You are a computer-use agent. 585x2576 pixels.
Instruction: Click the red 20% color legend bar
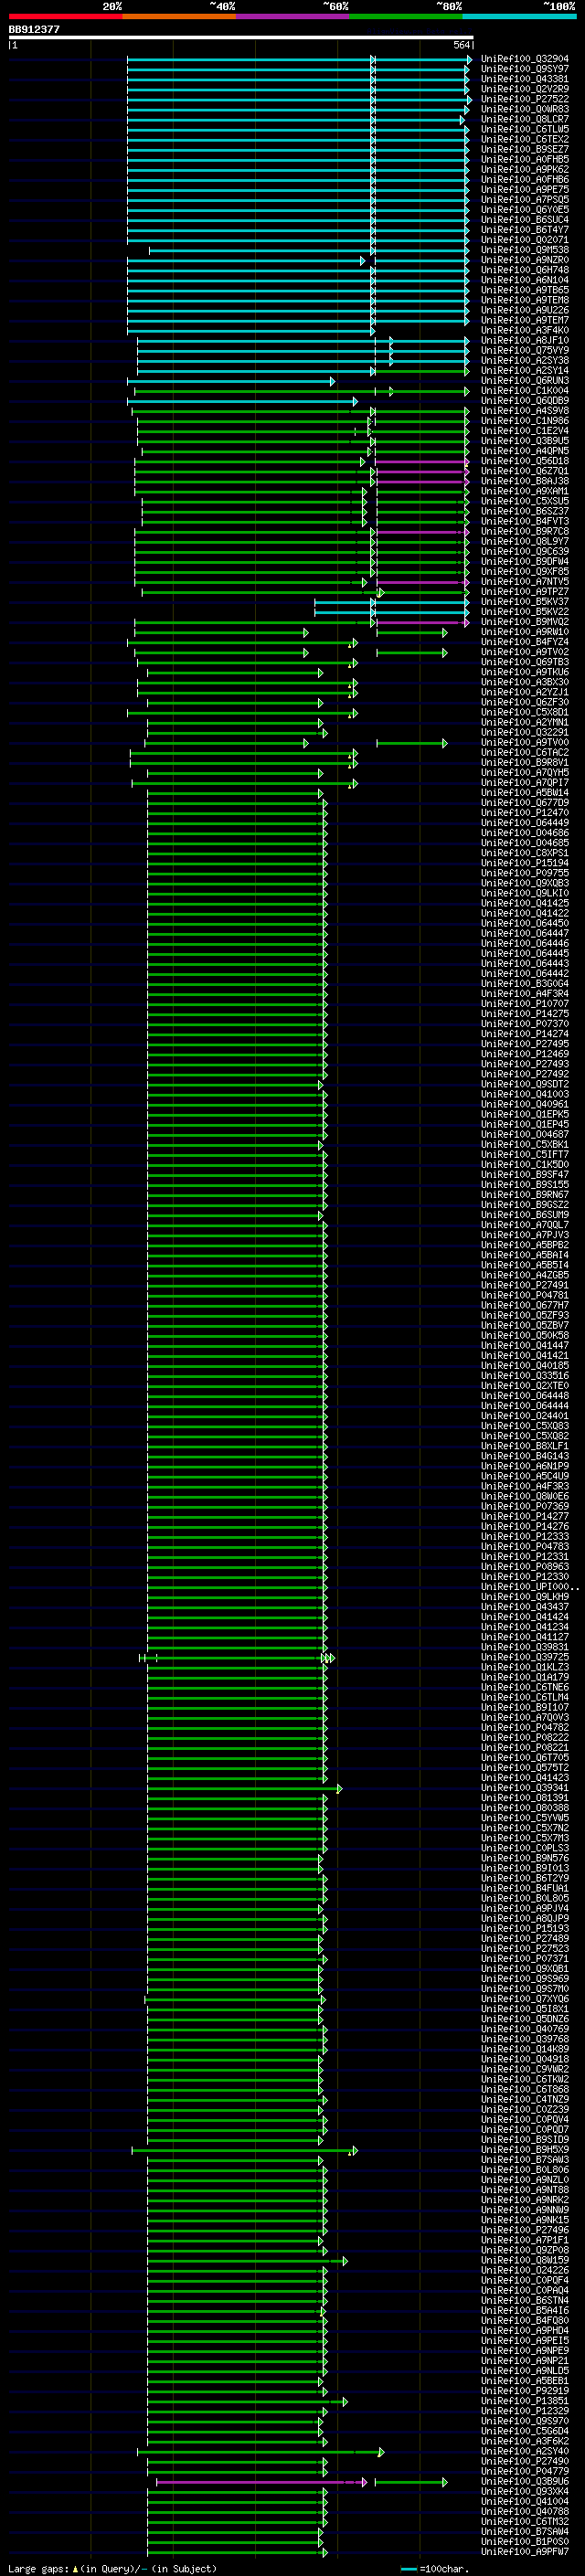click(66, 16)
